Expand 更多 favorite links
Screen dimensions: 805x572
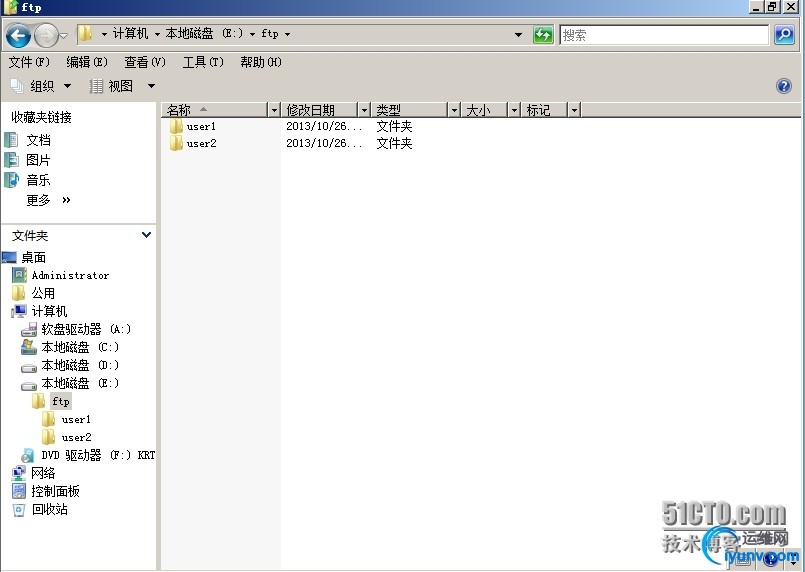[x=48, y=200]
